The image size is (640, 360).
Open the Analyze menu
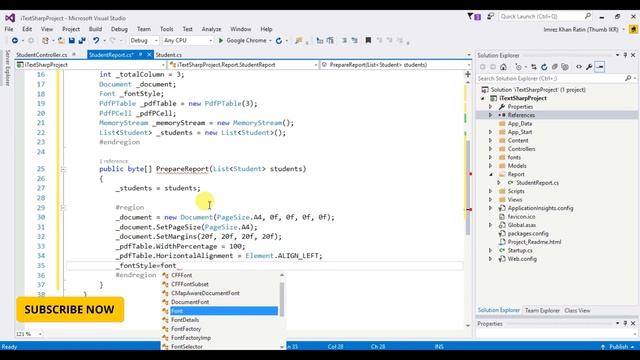coord(211,29)
